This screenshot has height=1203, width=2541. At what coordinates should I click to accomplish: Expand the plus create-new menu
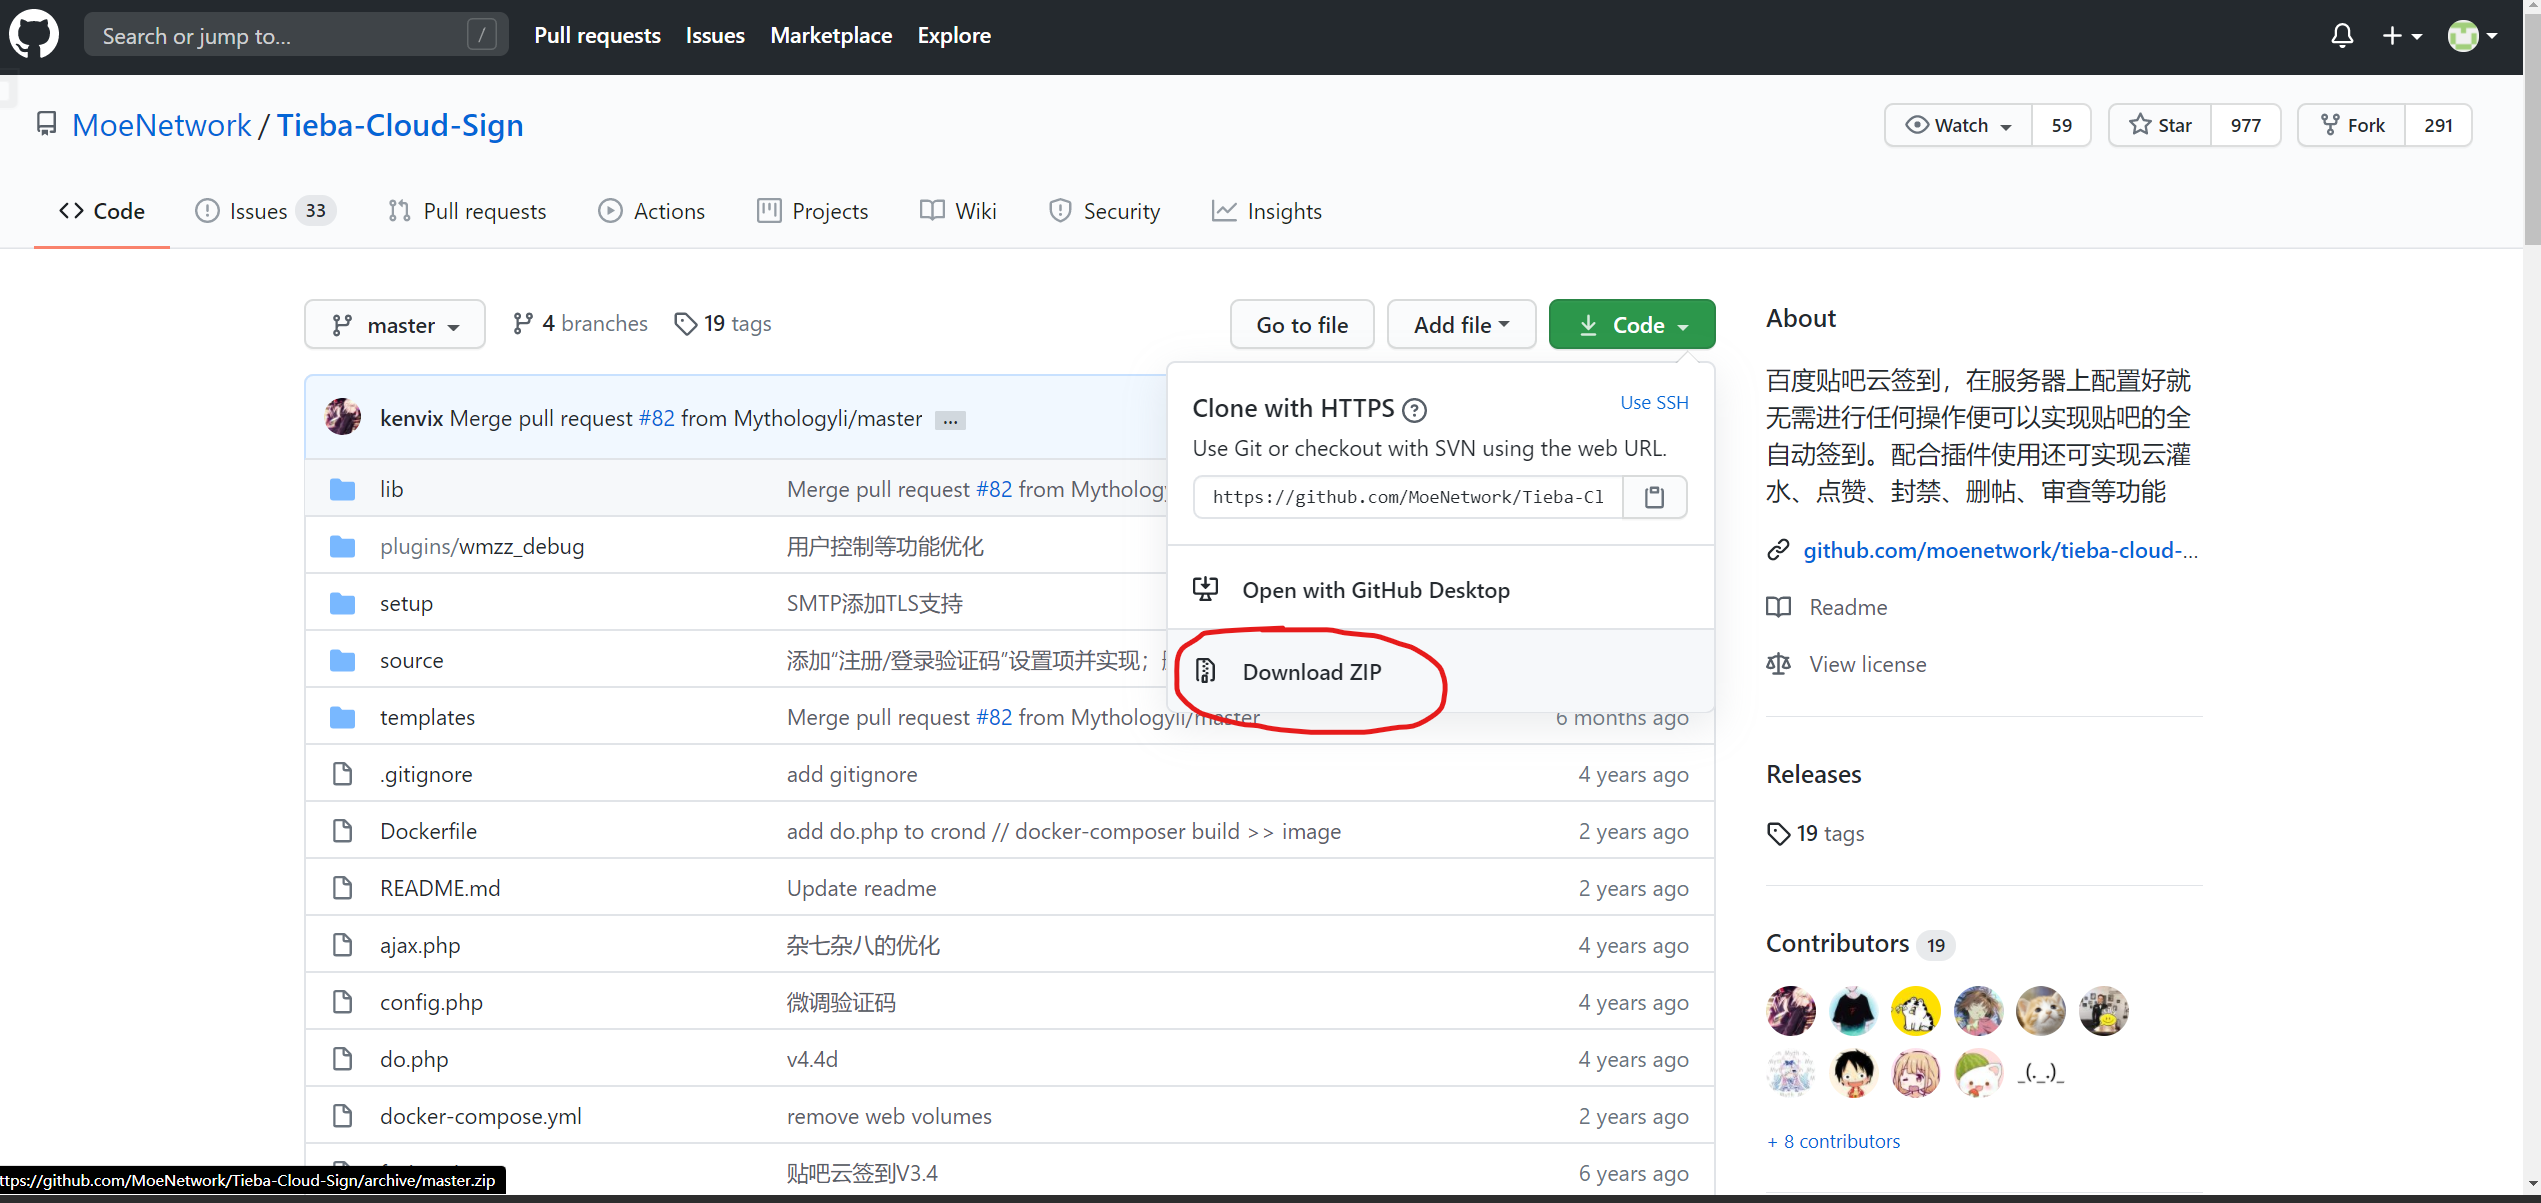2401,36
